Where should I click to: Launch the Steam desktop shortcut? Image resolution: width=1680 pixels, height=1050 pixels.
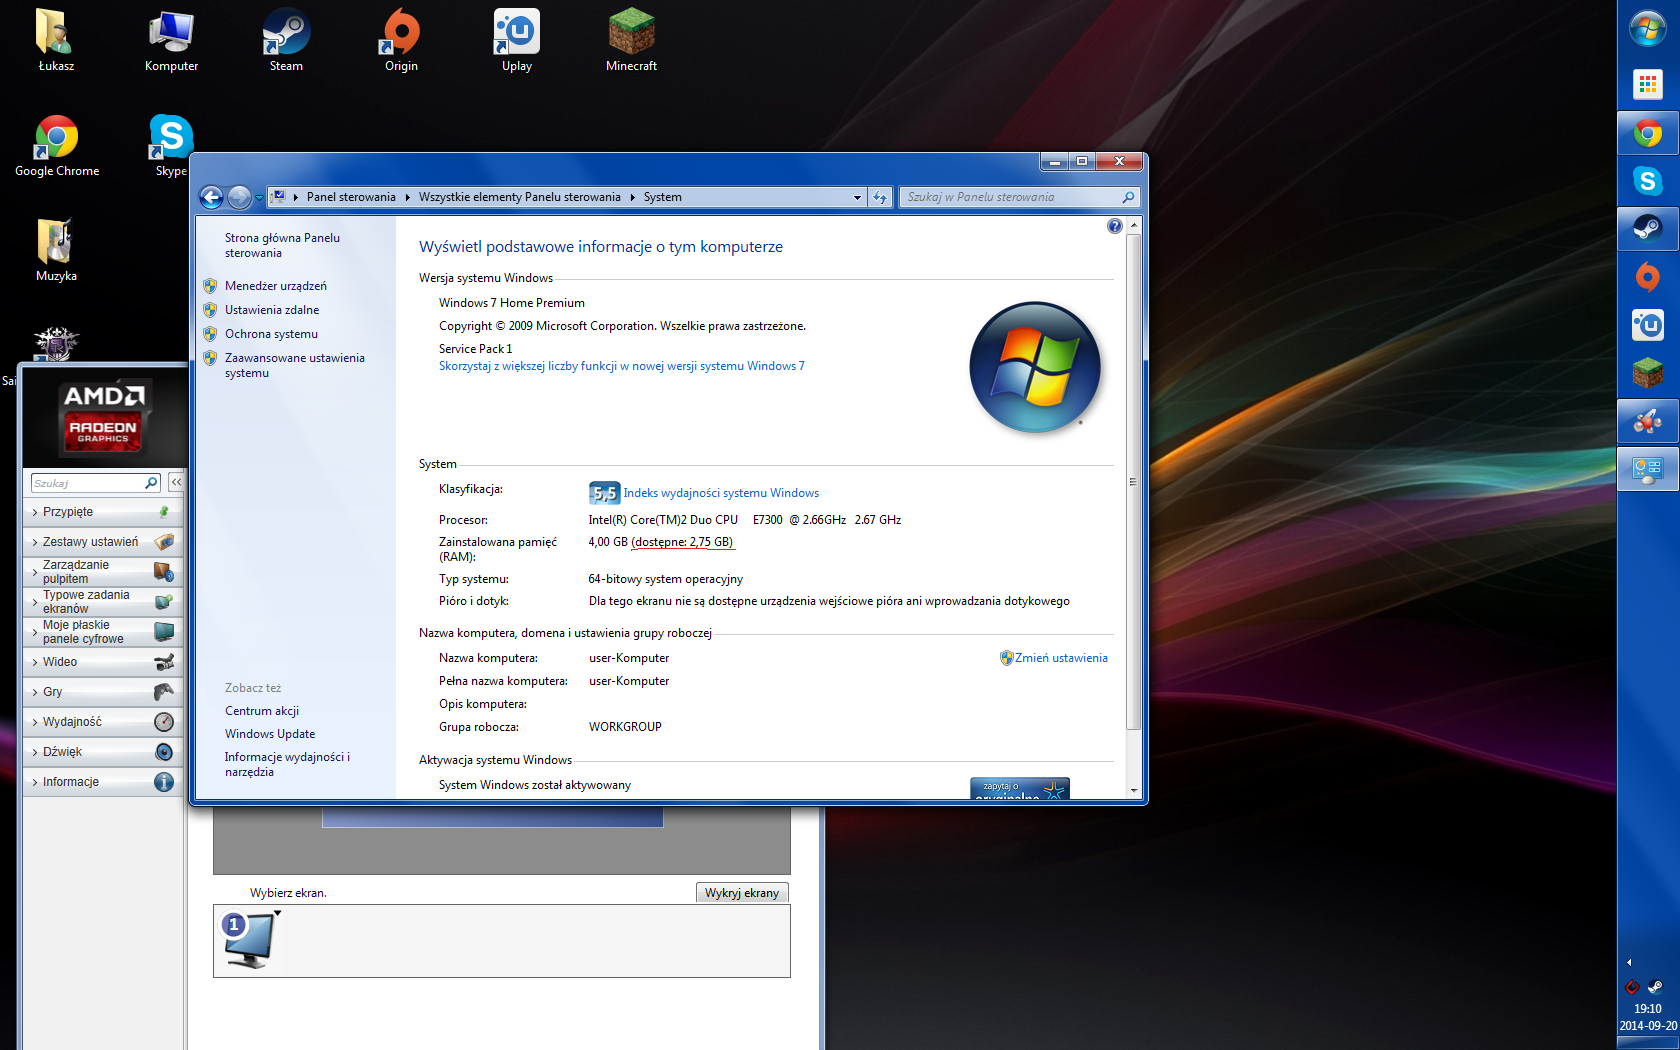coord(286,40)
